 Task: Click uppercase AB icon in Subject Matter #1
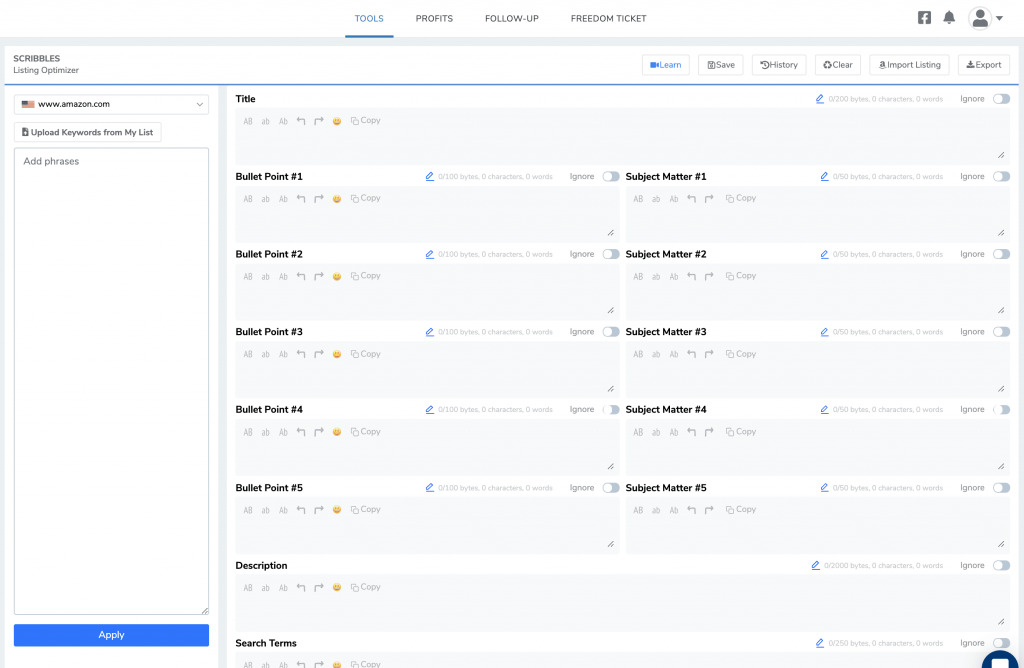[x=638, y=199]
